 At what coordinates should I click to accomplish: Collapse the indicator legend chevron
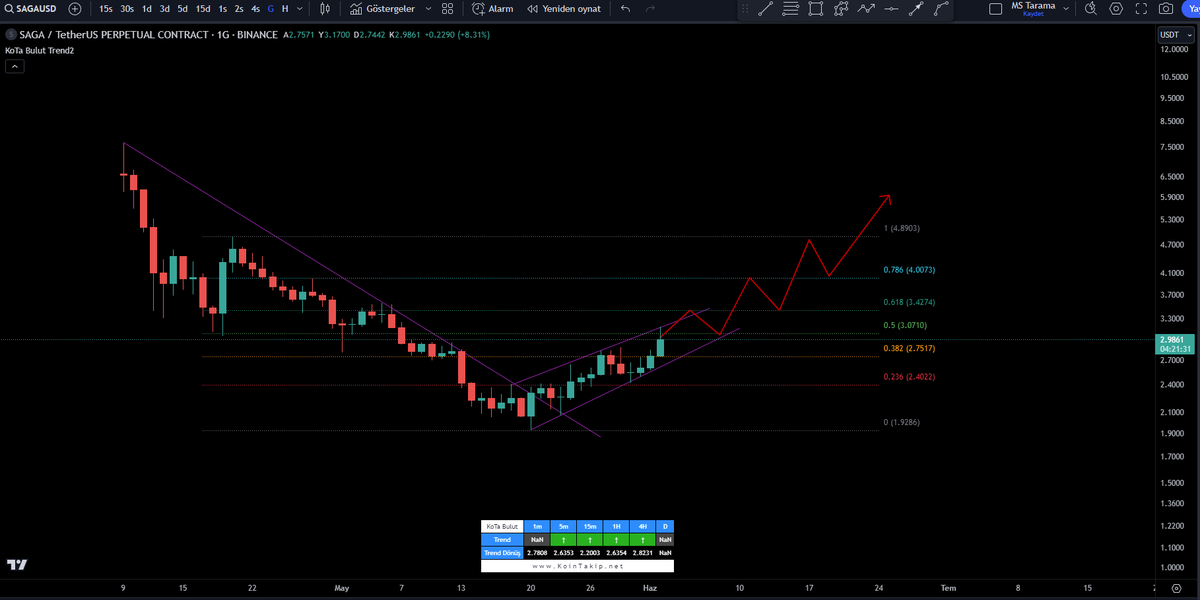tap(15, 66)
